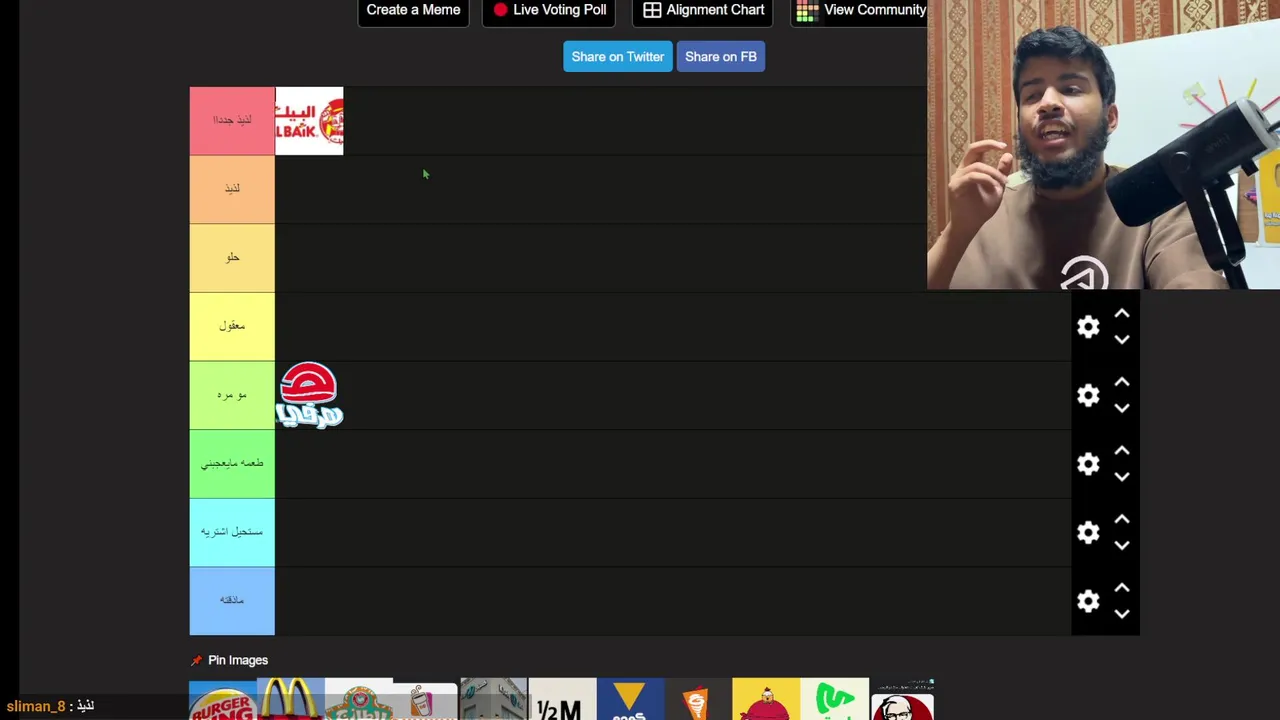The image size is (1280, 720).
Task: Move the طعمه مايعجبني row up
Action: [x=1122, y=451]
